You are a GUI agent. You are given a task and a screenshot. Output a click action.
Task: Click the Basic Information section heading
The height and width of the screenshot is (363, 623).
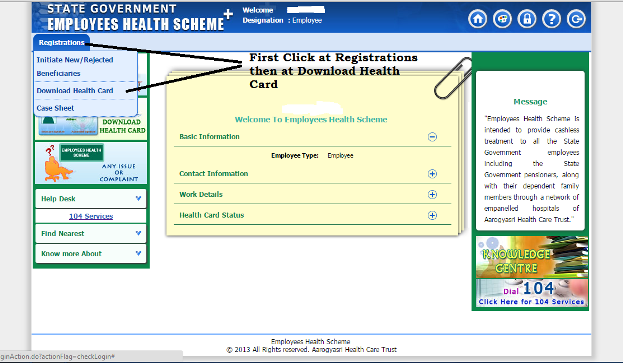click(x=209, y=137)
